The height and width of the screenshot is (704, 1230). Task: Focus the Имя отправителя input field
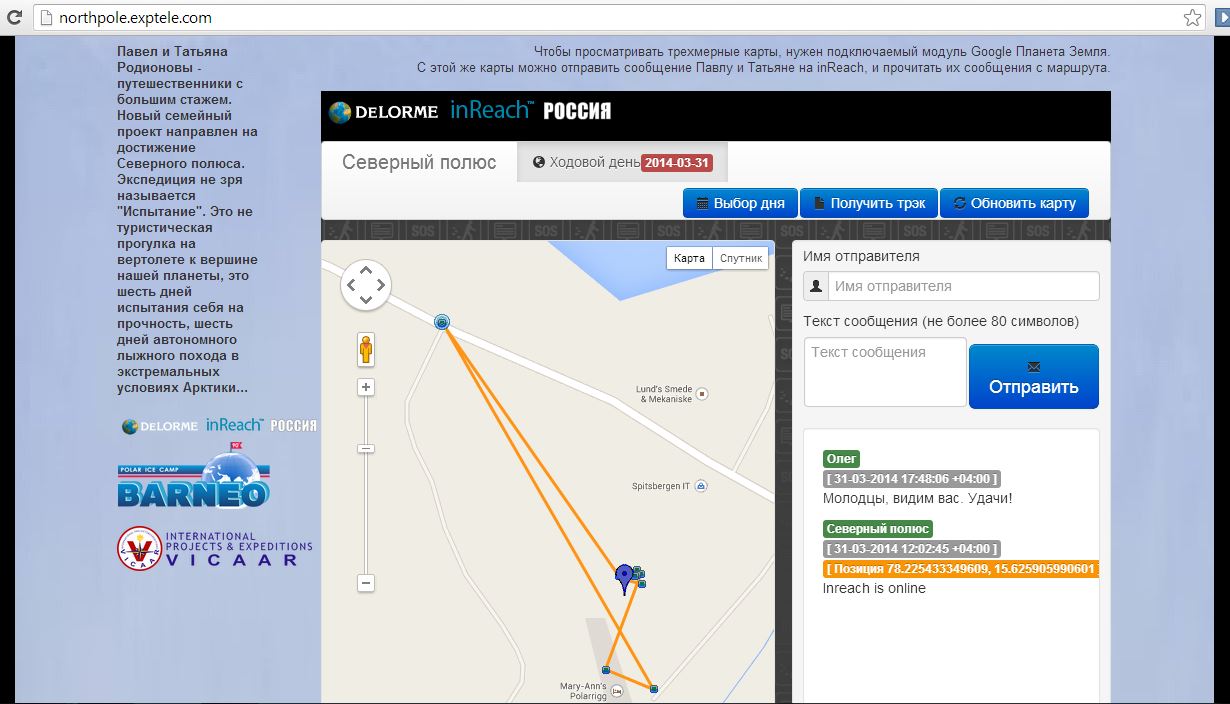[x=962, y=286]
